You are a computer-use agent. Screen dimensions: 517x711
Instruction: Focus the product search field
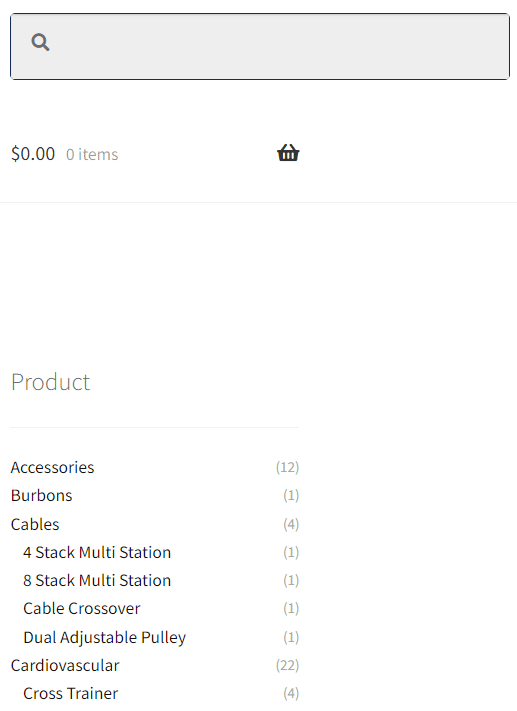coord(260,47)
